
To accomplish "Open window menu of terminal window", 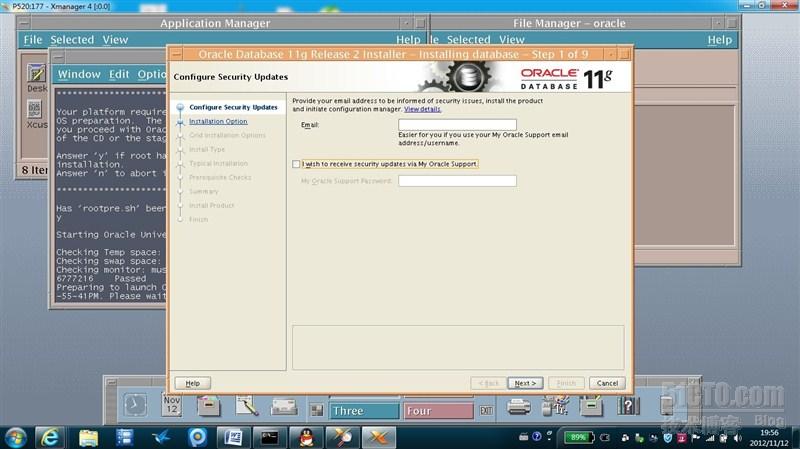I will 58,57.
